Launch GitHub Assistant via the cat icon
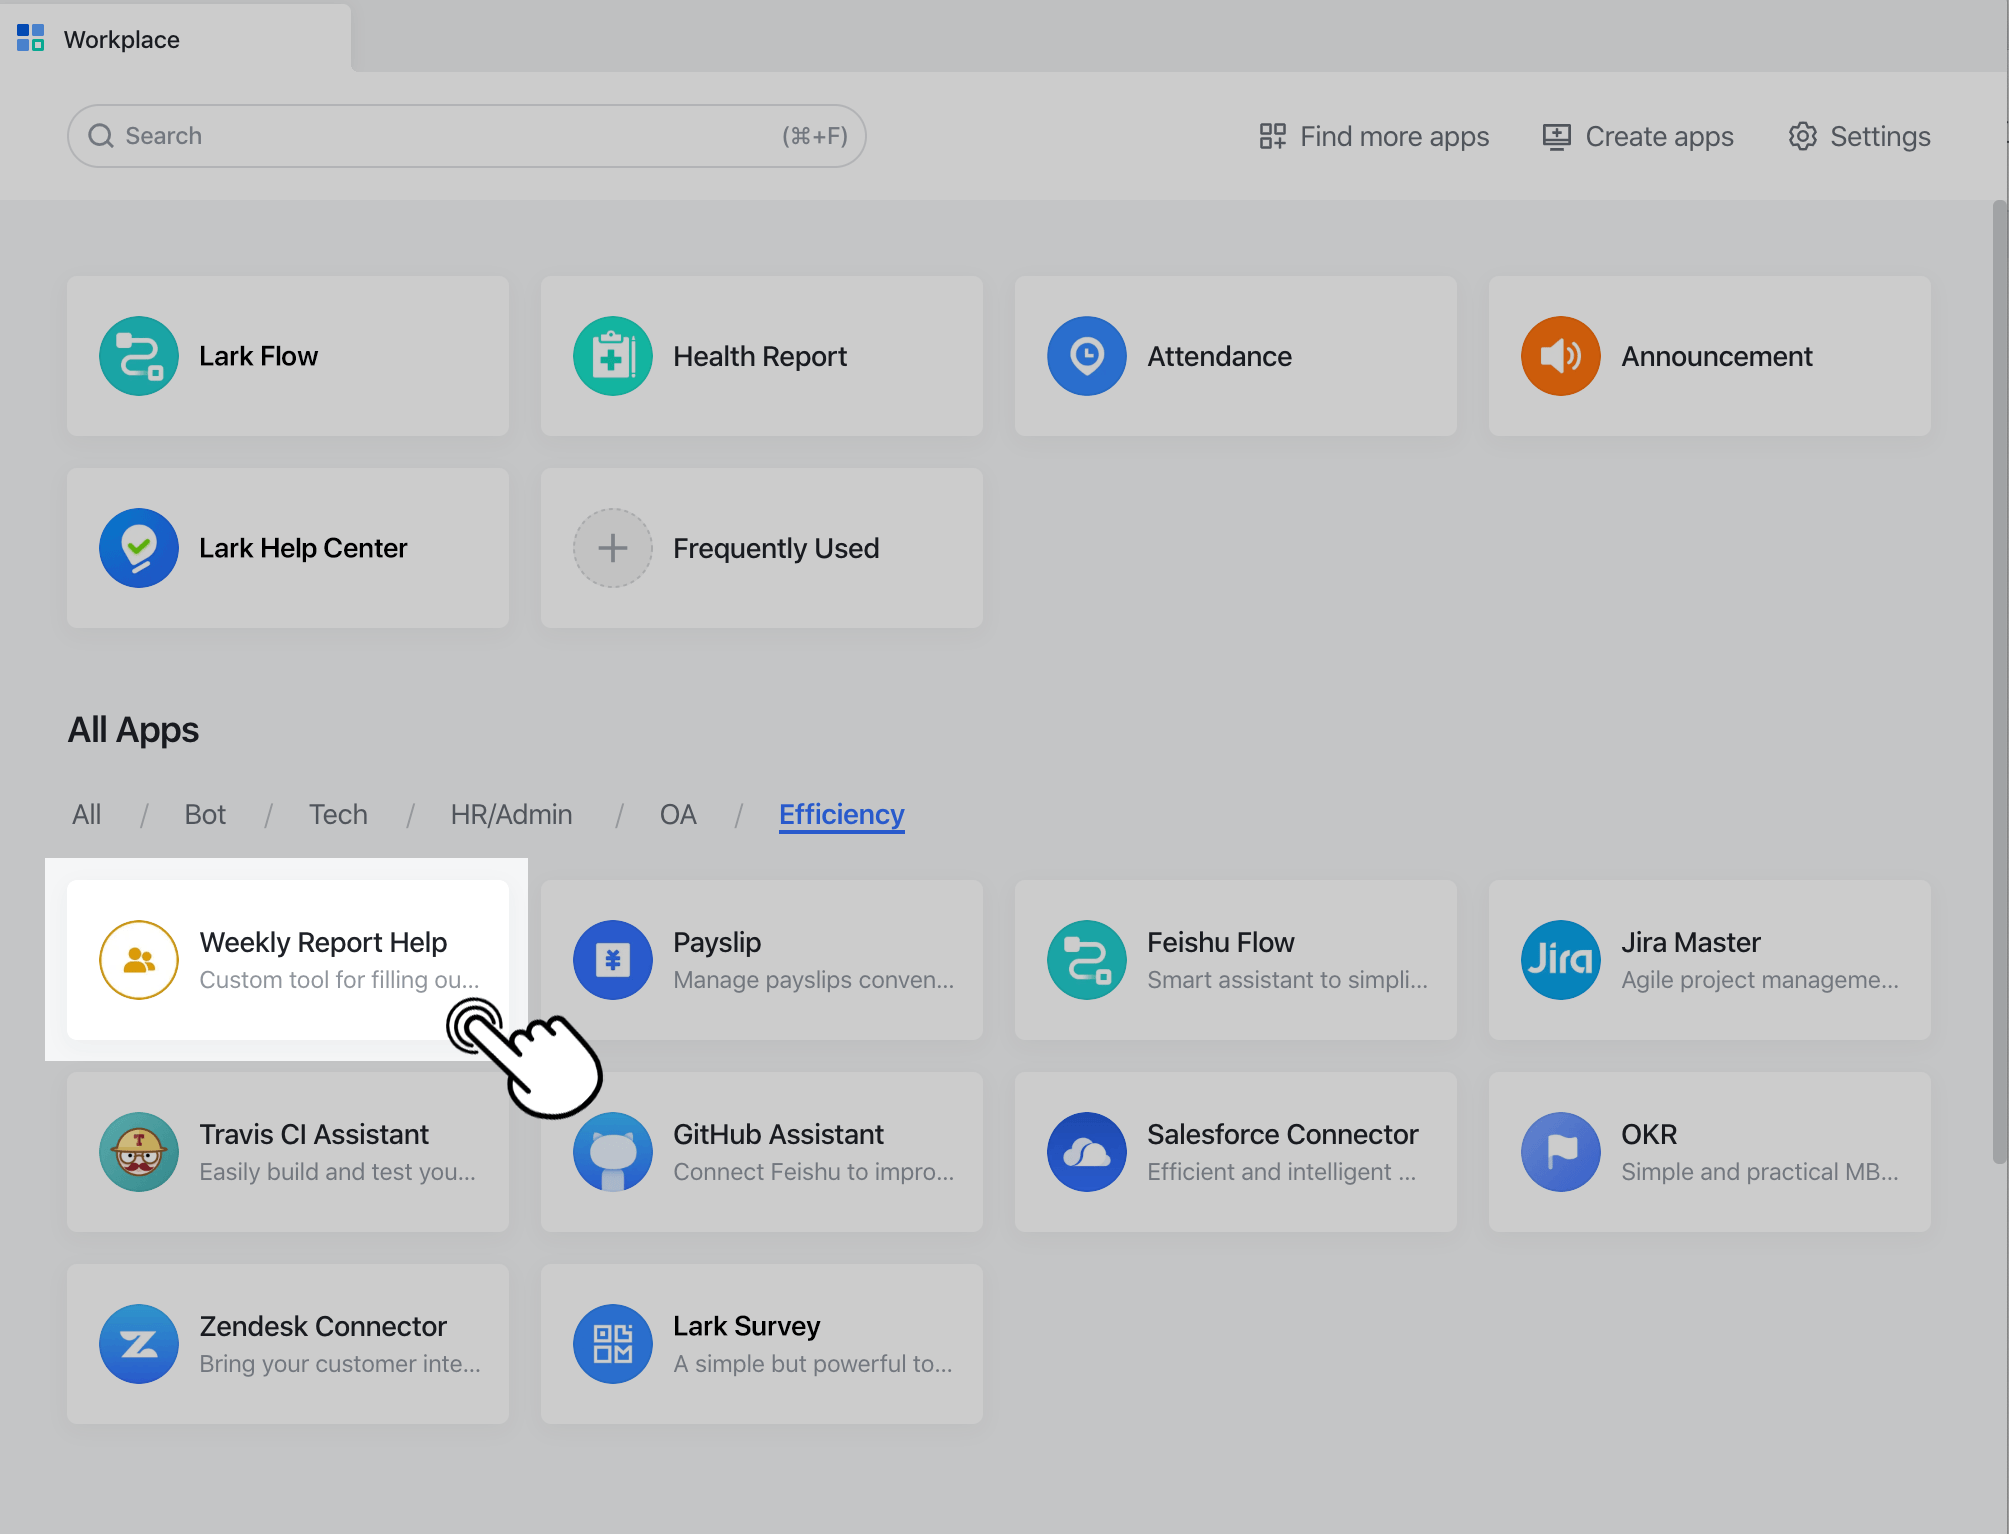 click(x=613, y=1151)
